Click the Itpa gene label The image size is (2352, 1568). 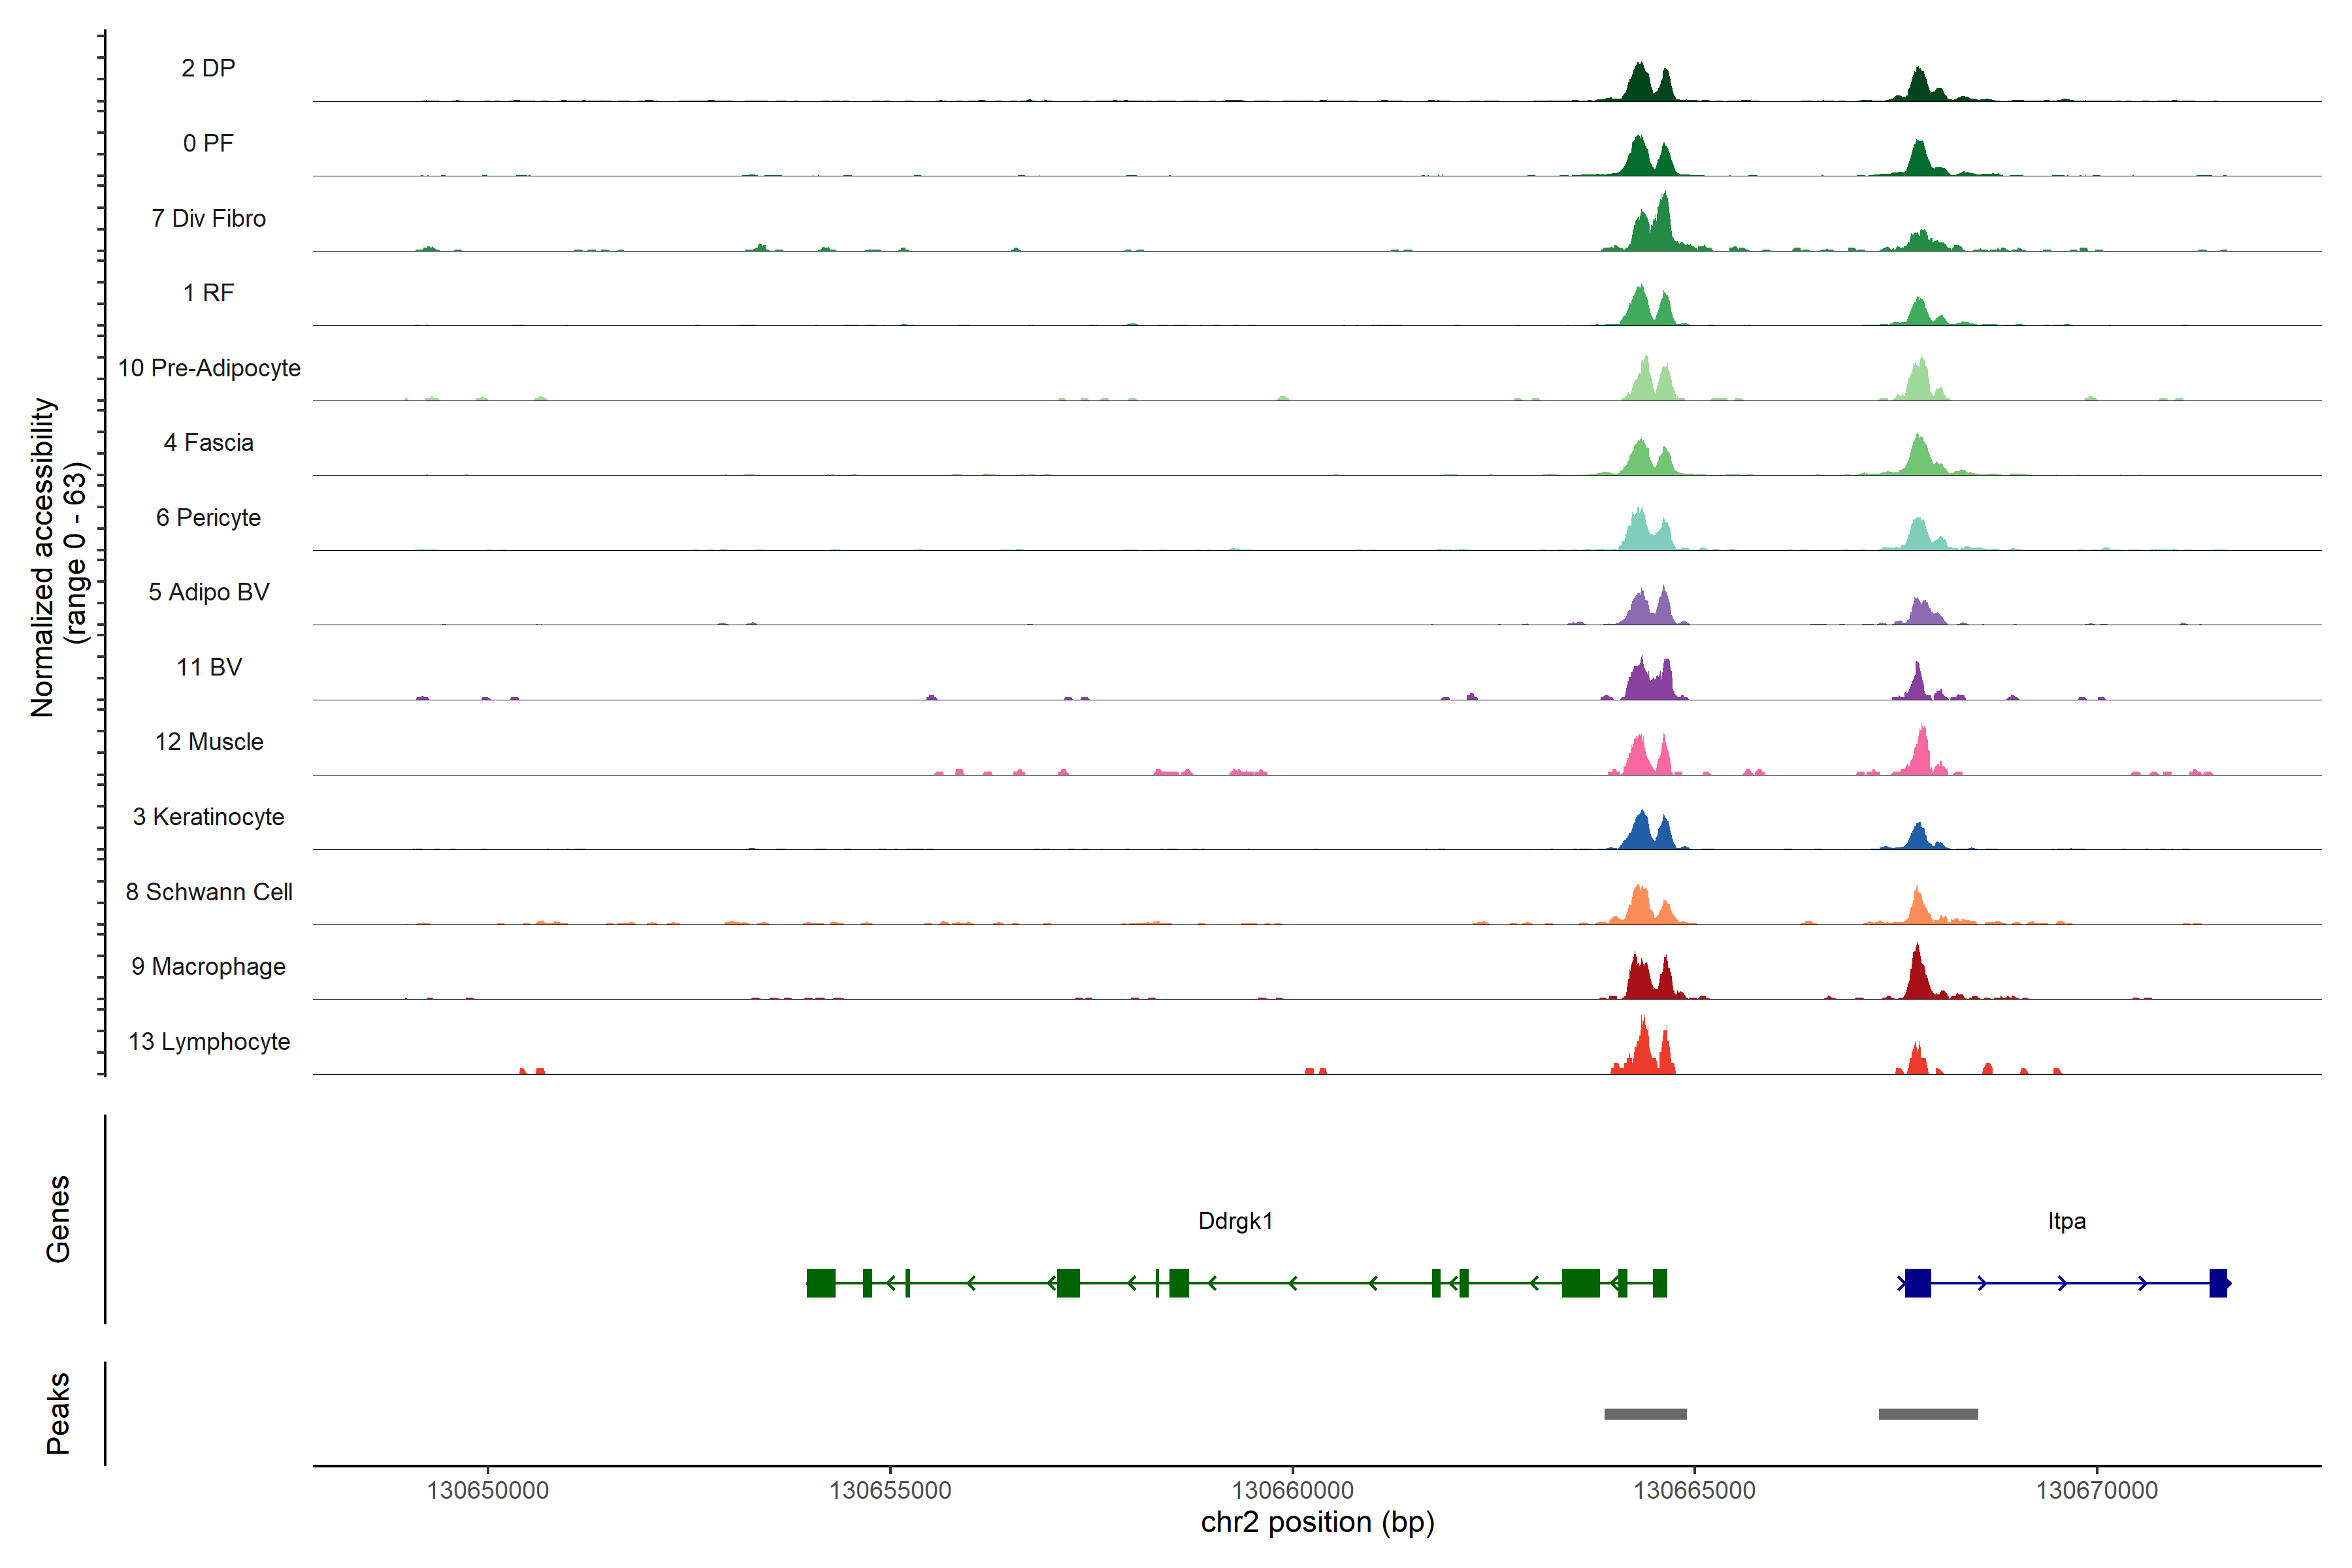(x=2066, y=1221)
